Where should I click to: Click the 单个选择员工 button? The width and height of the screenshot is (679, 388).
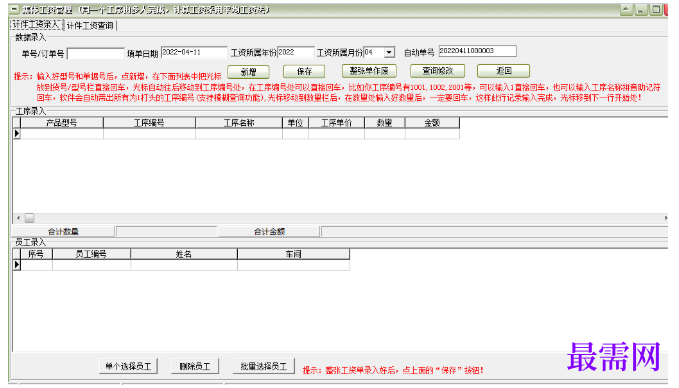128,366
